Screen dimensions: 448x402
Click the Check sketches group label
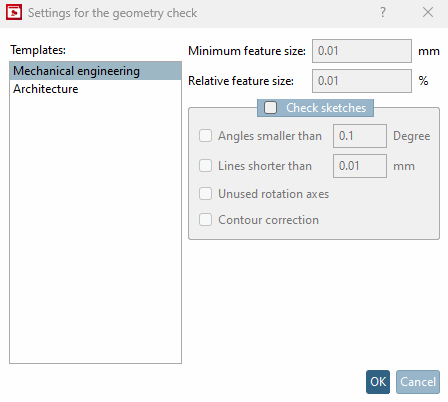[x=326, y=108]
